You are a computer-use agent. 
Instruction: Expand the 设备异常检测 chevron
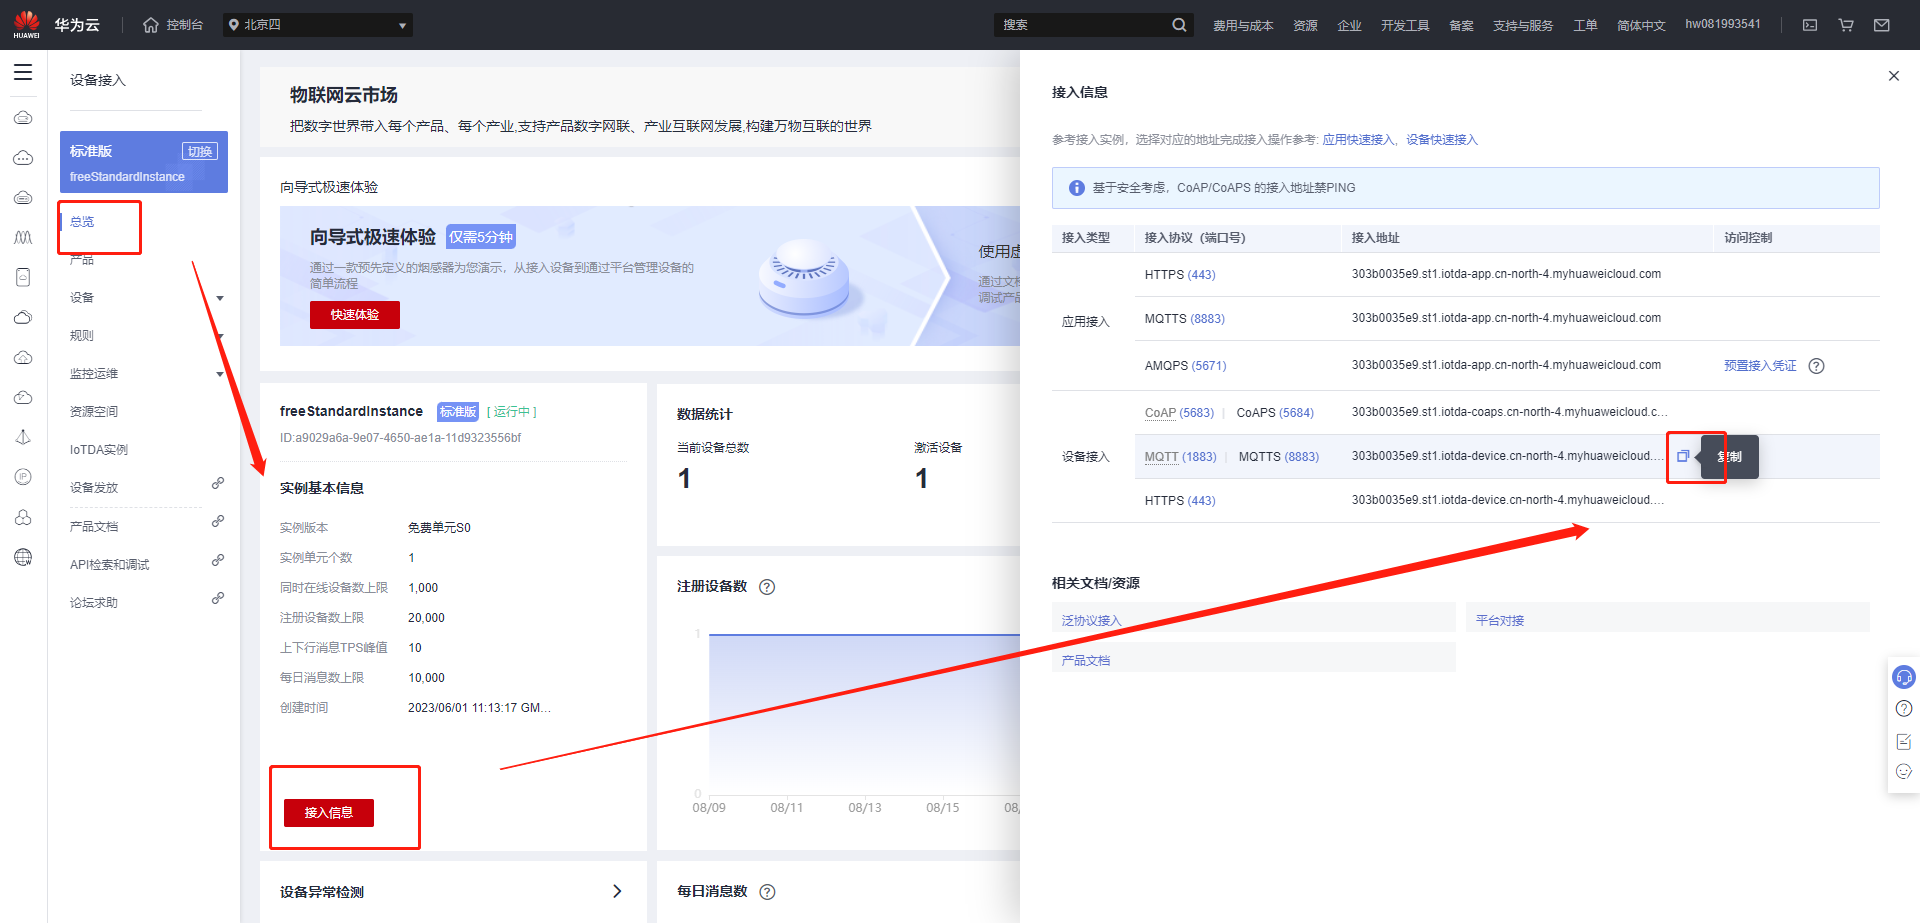(617, 891)
